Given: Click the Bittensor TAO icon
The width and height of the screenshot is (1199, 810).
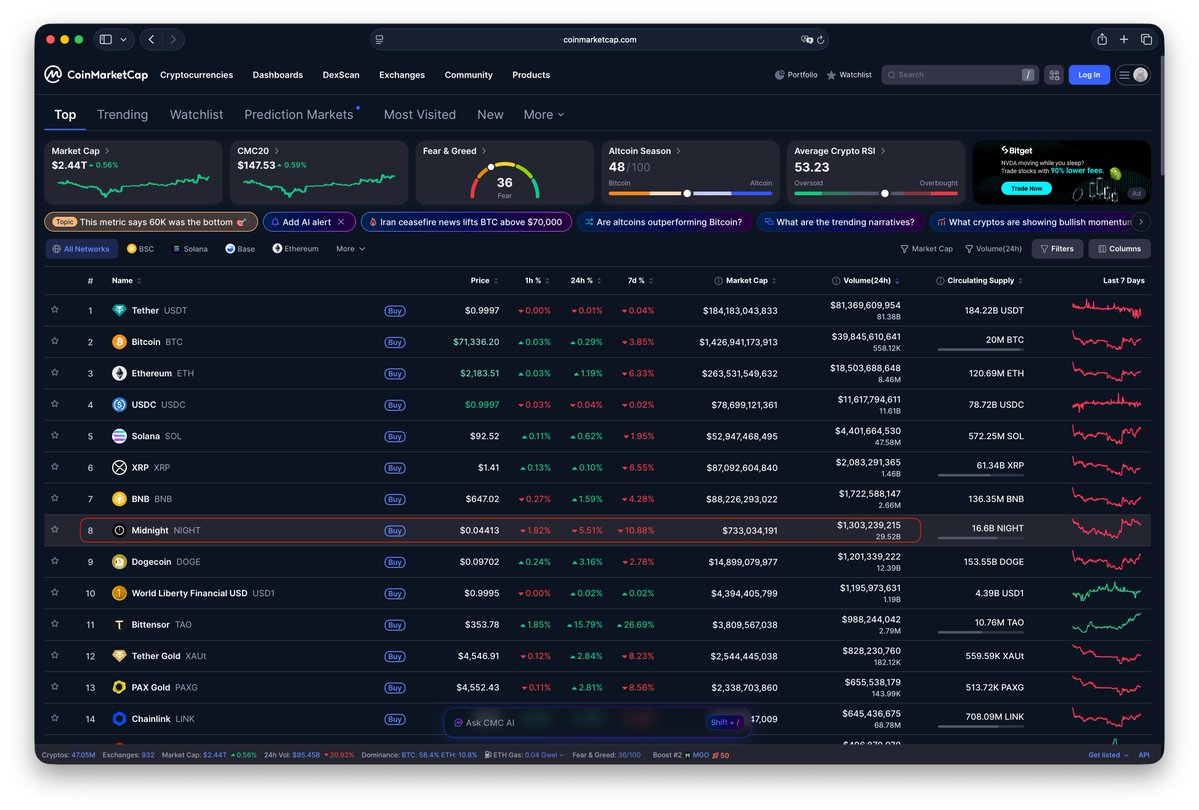Looking at the screenshot, I should tap(119, 624).
